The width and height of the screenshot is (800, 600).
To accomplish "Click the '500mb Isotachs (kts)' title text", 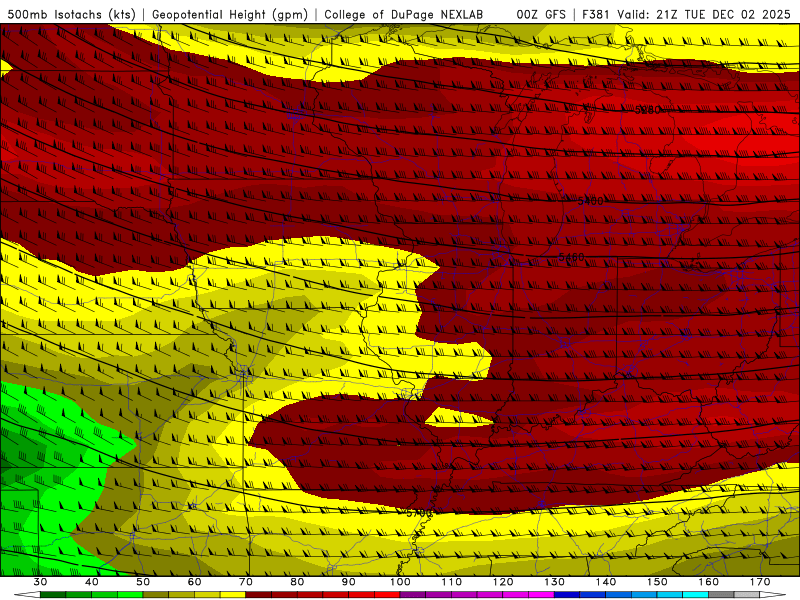I will pos(72,15).
